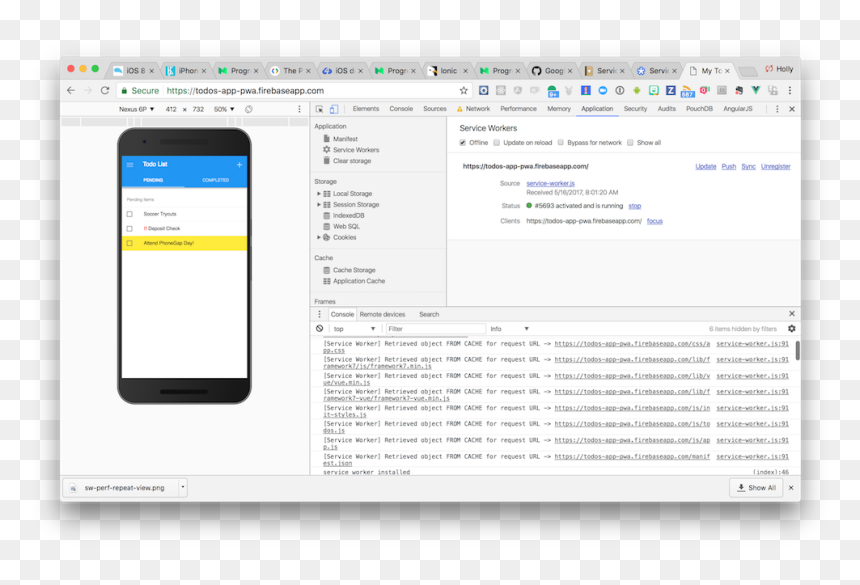Add a todo with the plus icon
Screen dimensions: 860x585
(239, 164)
